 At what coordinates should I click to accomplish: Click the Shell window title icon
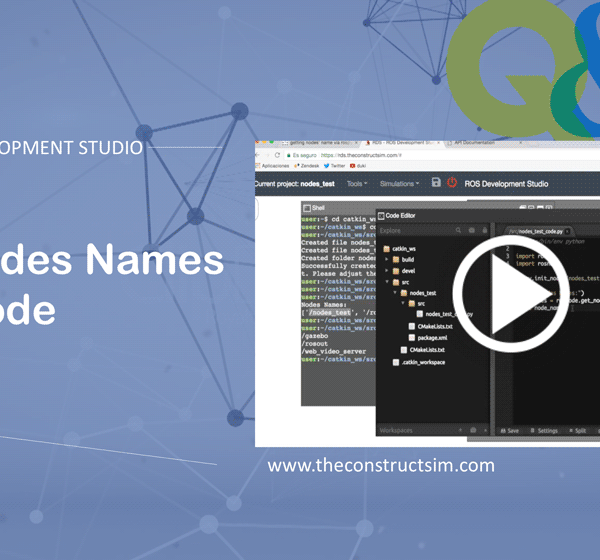(x=307, y=208)
